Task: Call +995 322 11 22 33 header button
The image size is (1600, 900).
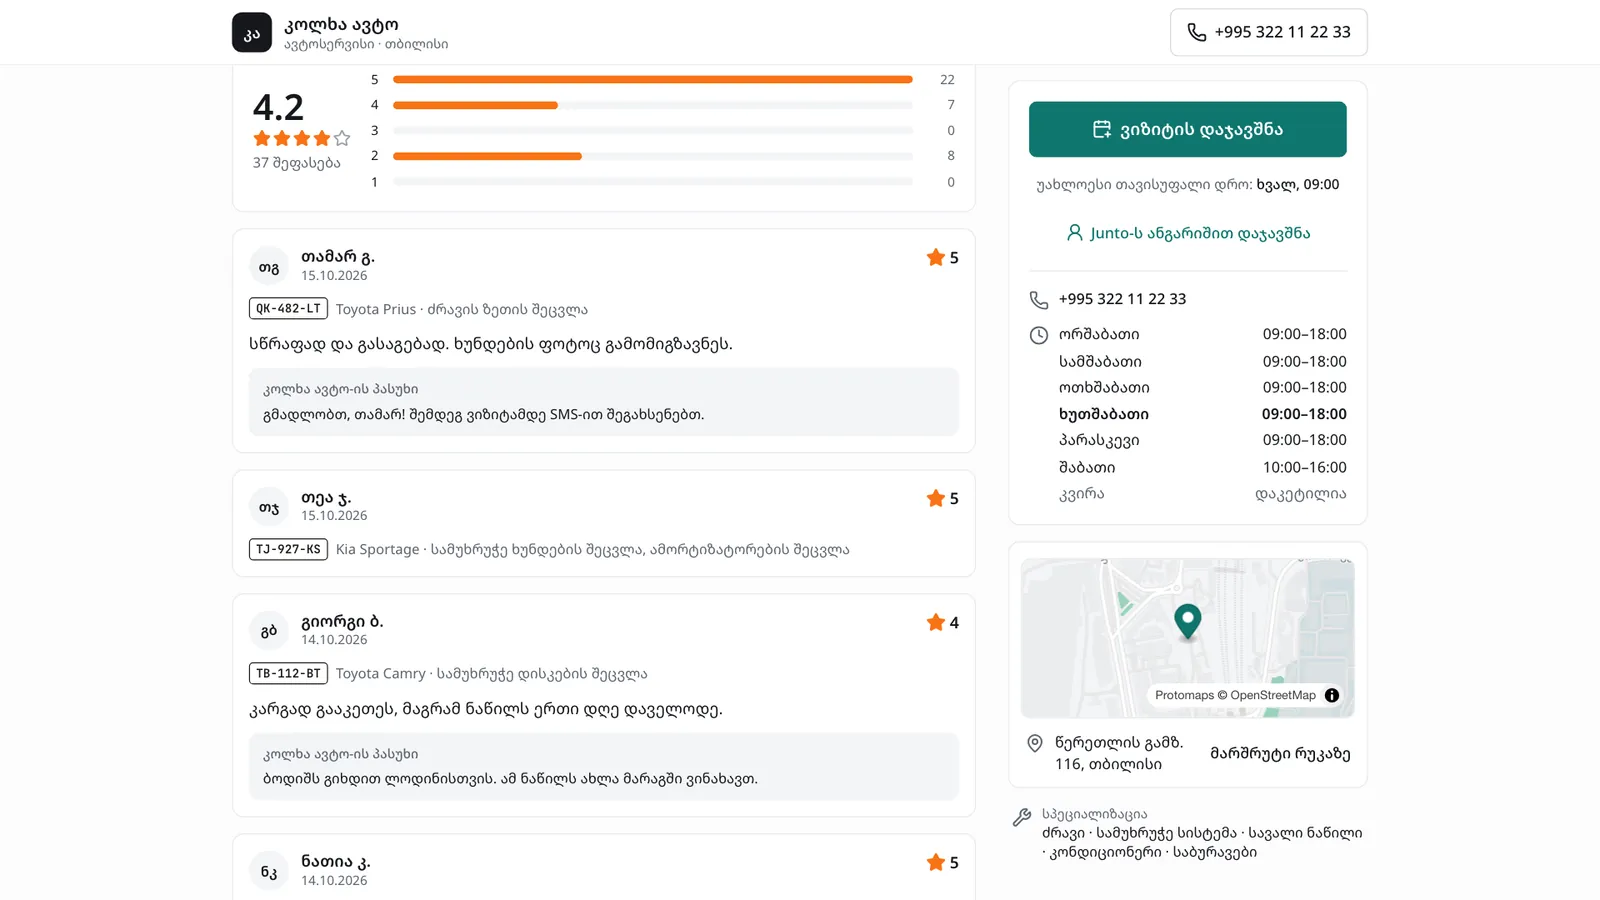Action: click(1269, 32)
